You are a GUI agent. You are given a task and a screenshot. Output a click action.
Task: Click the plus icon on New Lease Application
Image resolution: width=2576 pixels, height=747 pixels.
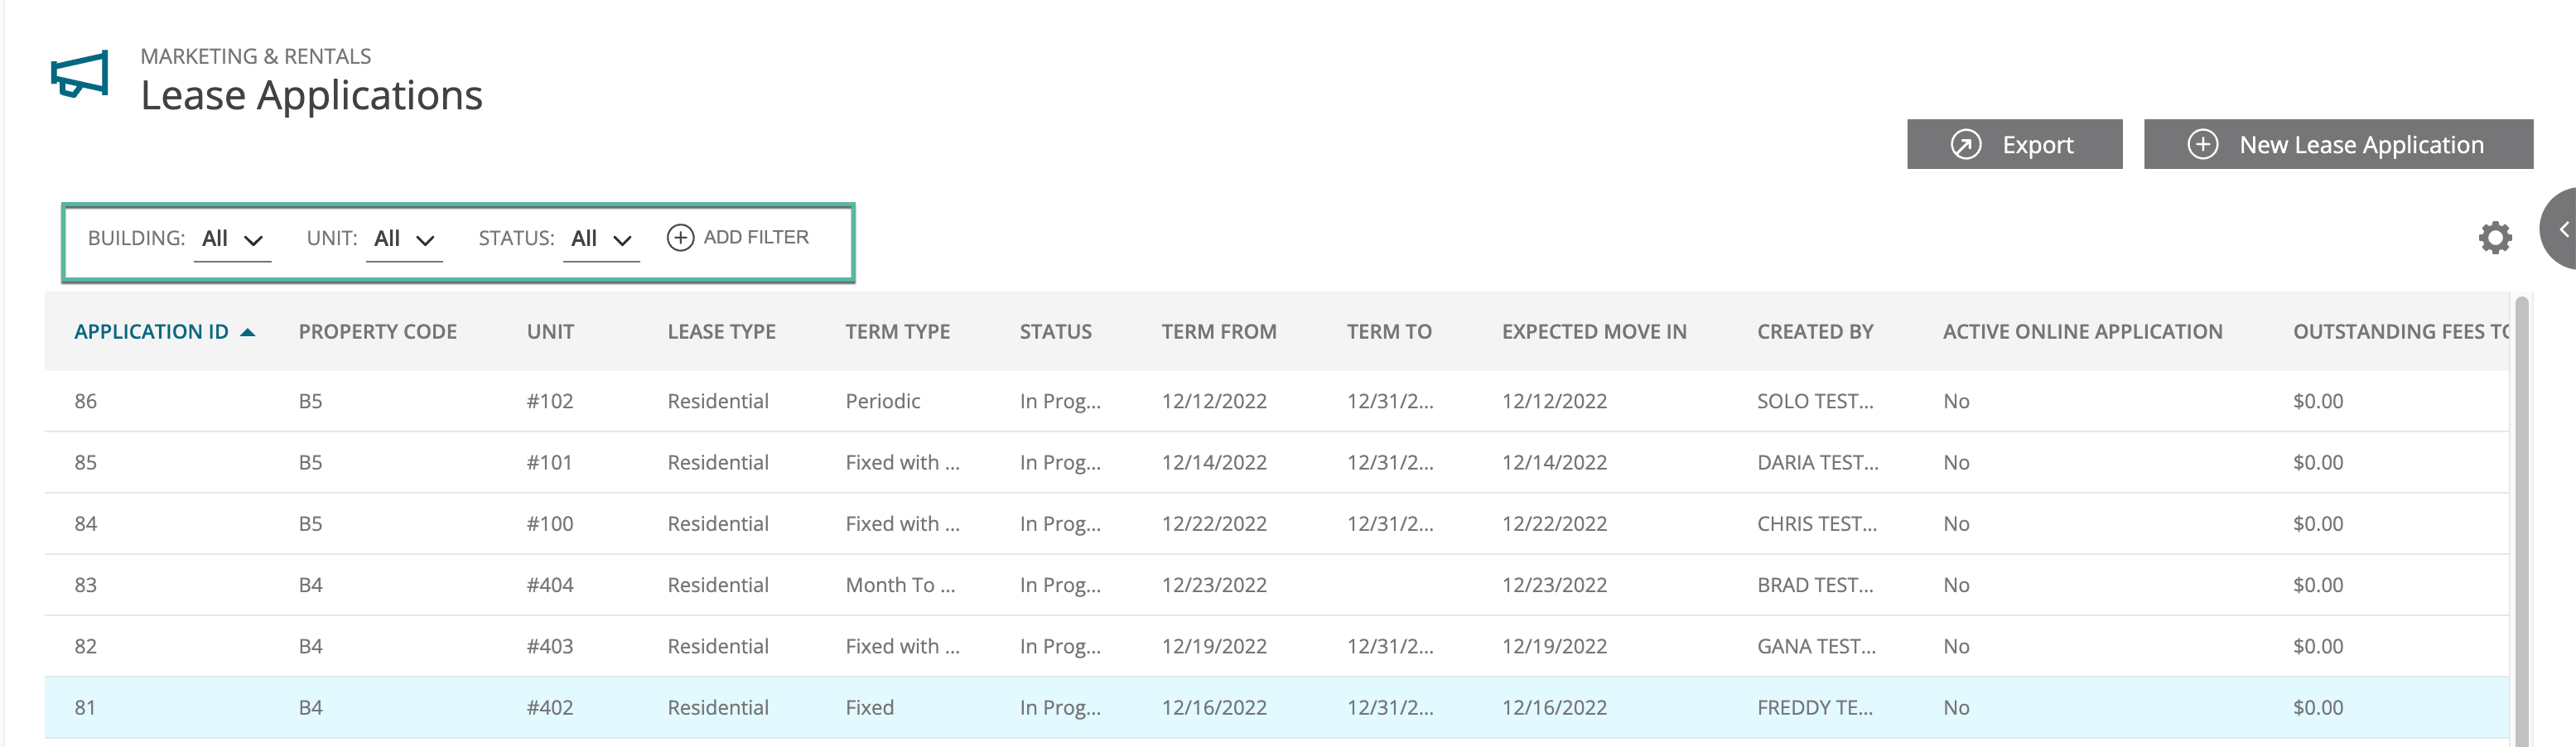tap(2202, 145)
